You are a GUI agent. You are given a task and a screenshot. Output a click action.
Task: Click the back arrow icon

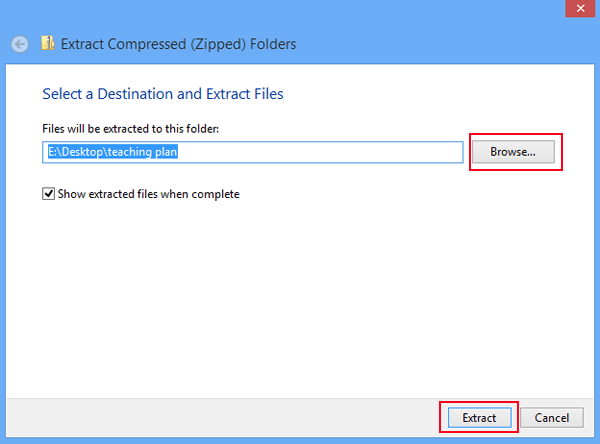20,44
